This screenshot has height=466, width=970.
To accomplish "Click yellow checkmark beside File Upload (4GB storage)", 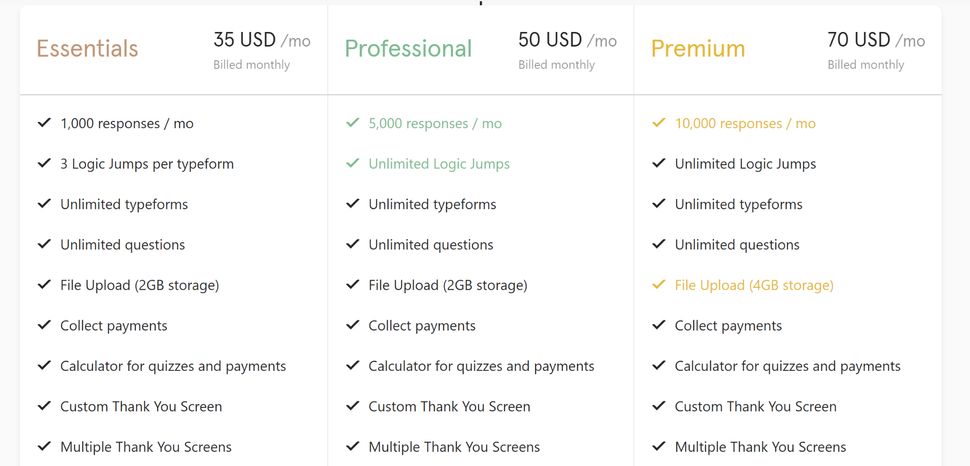I will click(659, 285).
